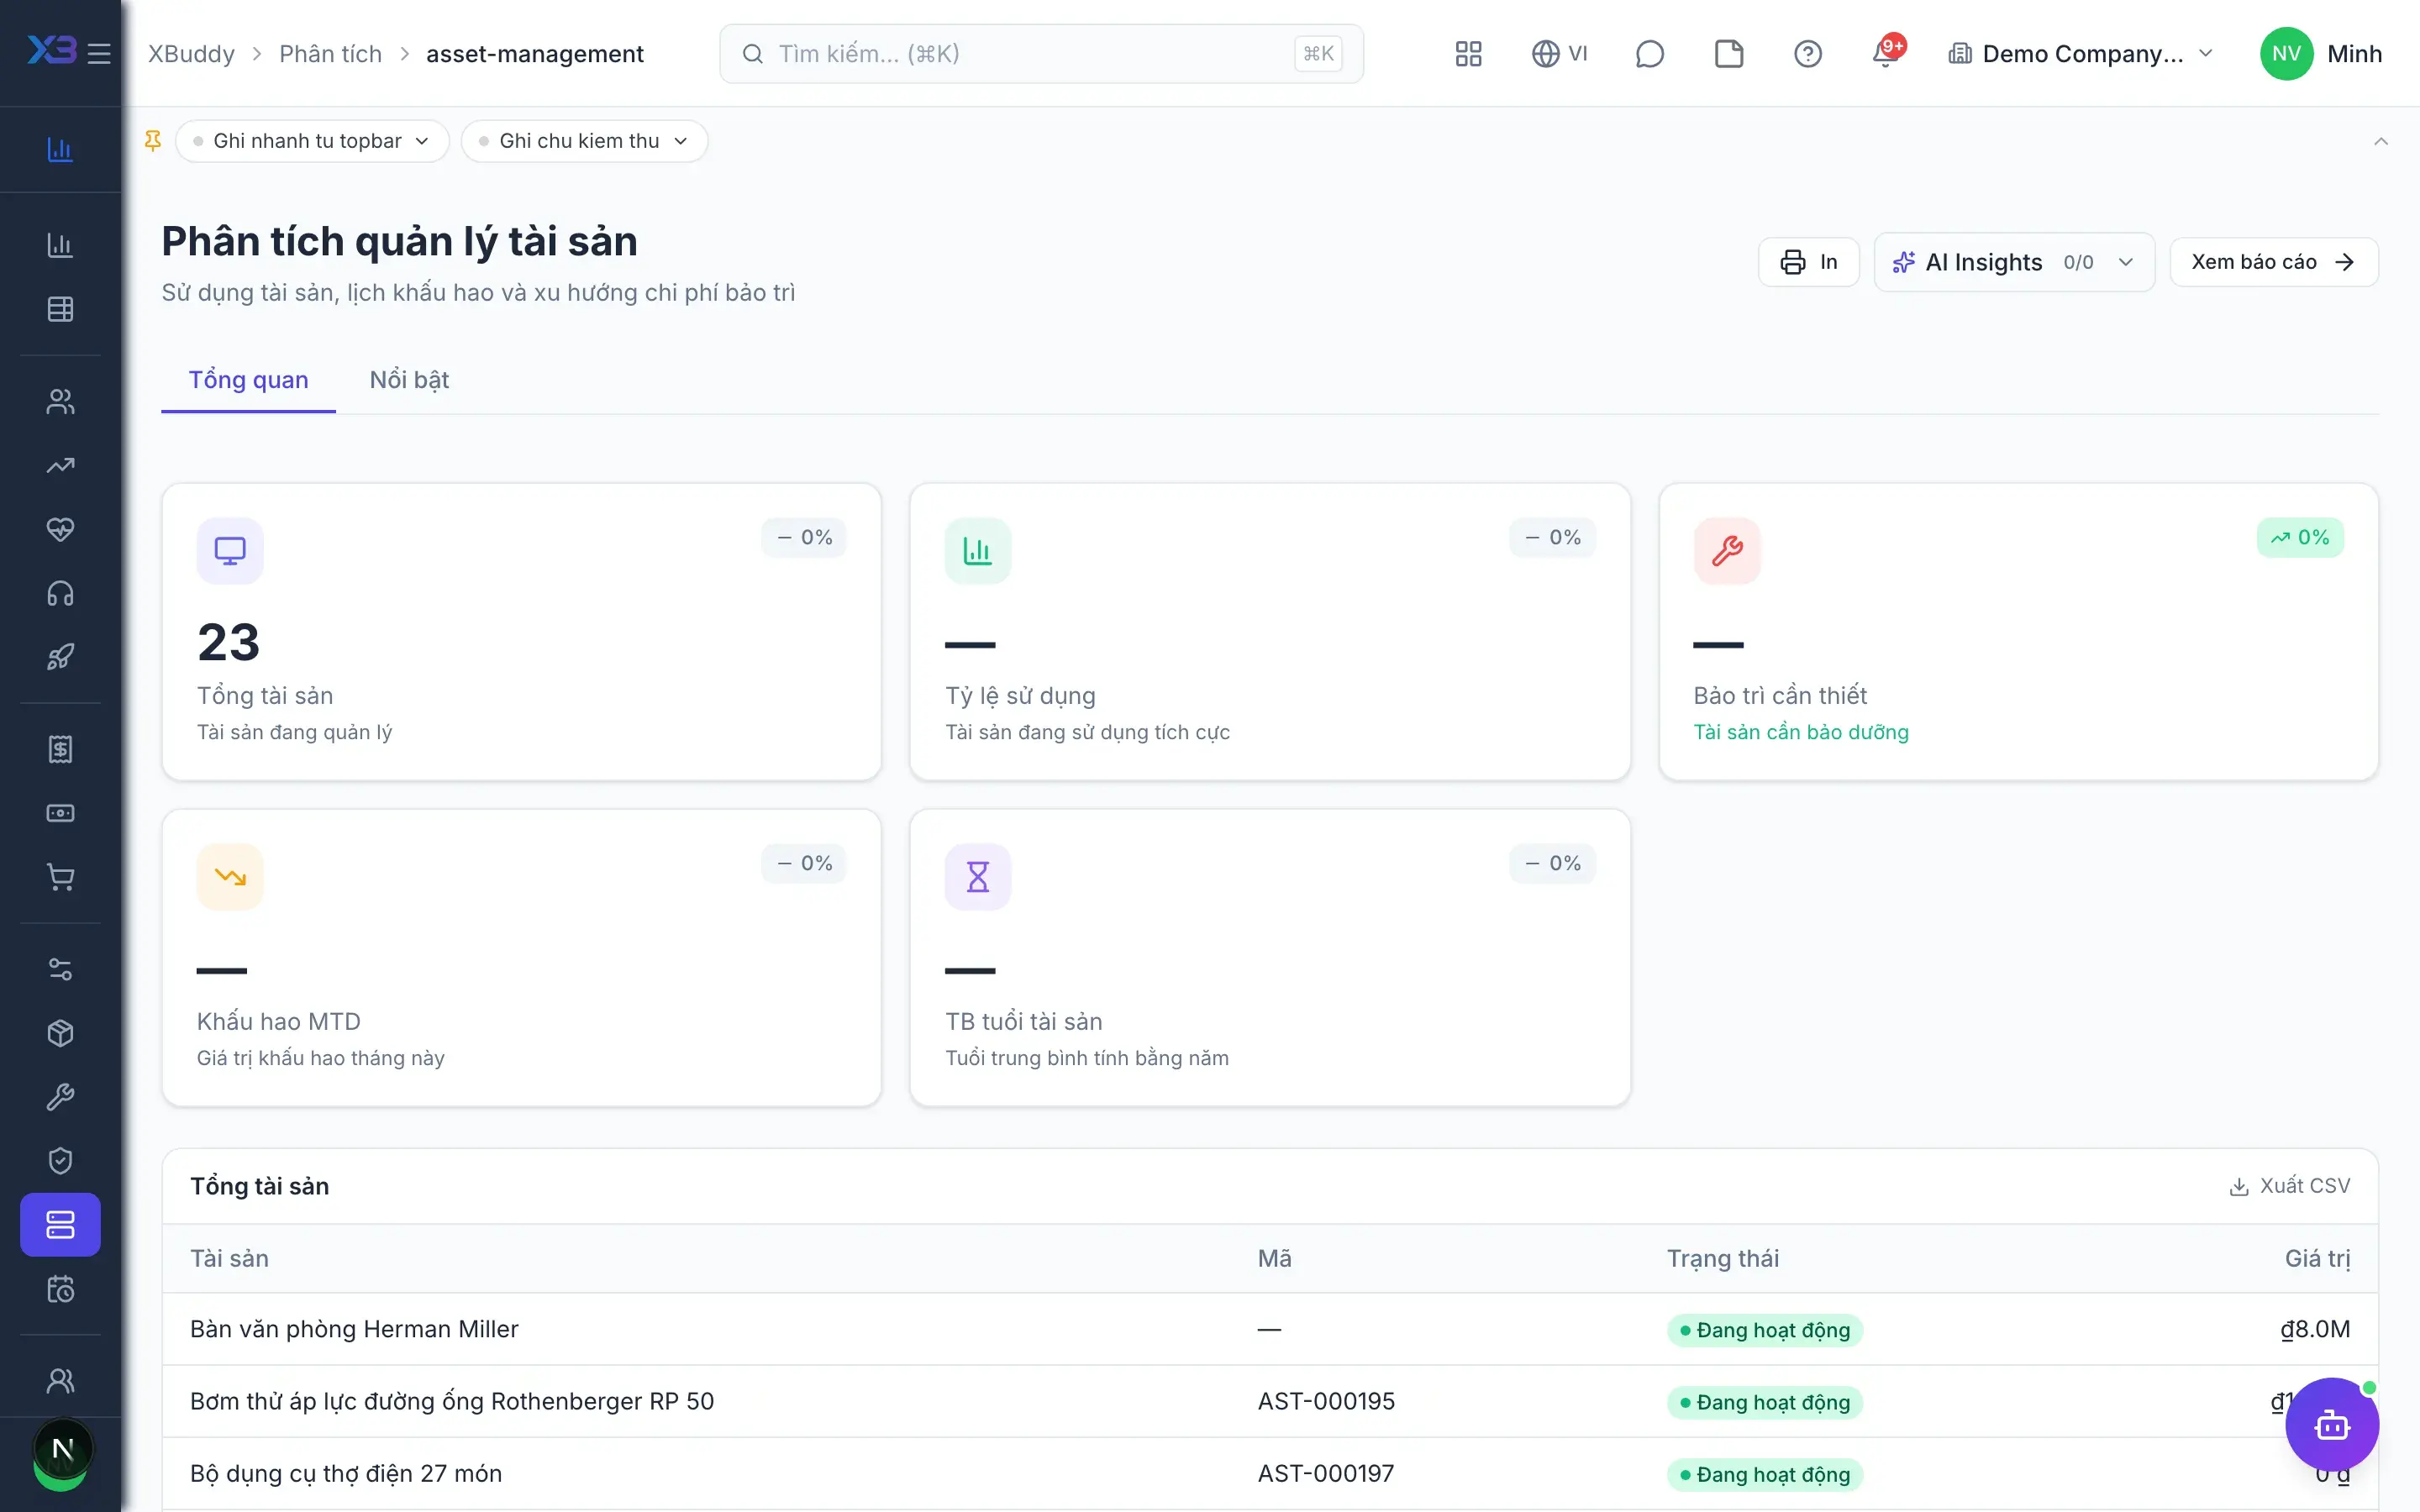Open the sticky note icon
Image resolution: width=2420 pixels, height=1512 pixels.
1729,54
